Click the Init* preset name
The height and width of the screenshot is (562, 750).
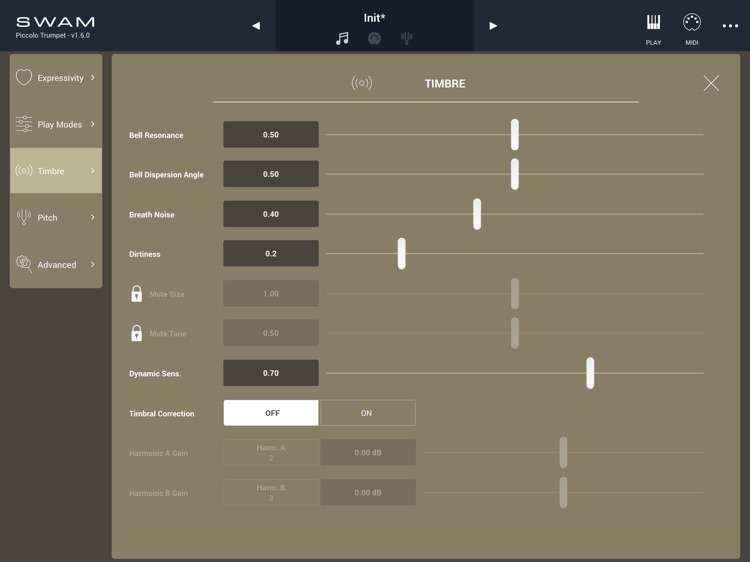374,18
